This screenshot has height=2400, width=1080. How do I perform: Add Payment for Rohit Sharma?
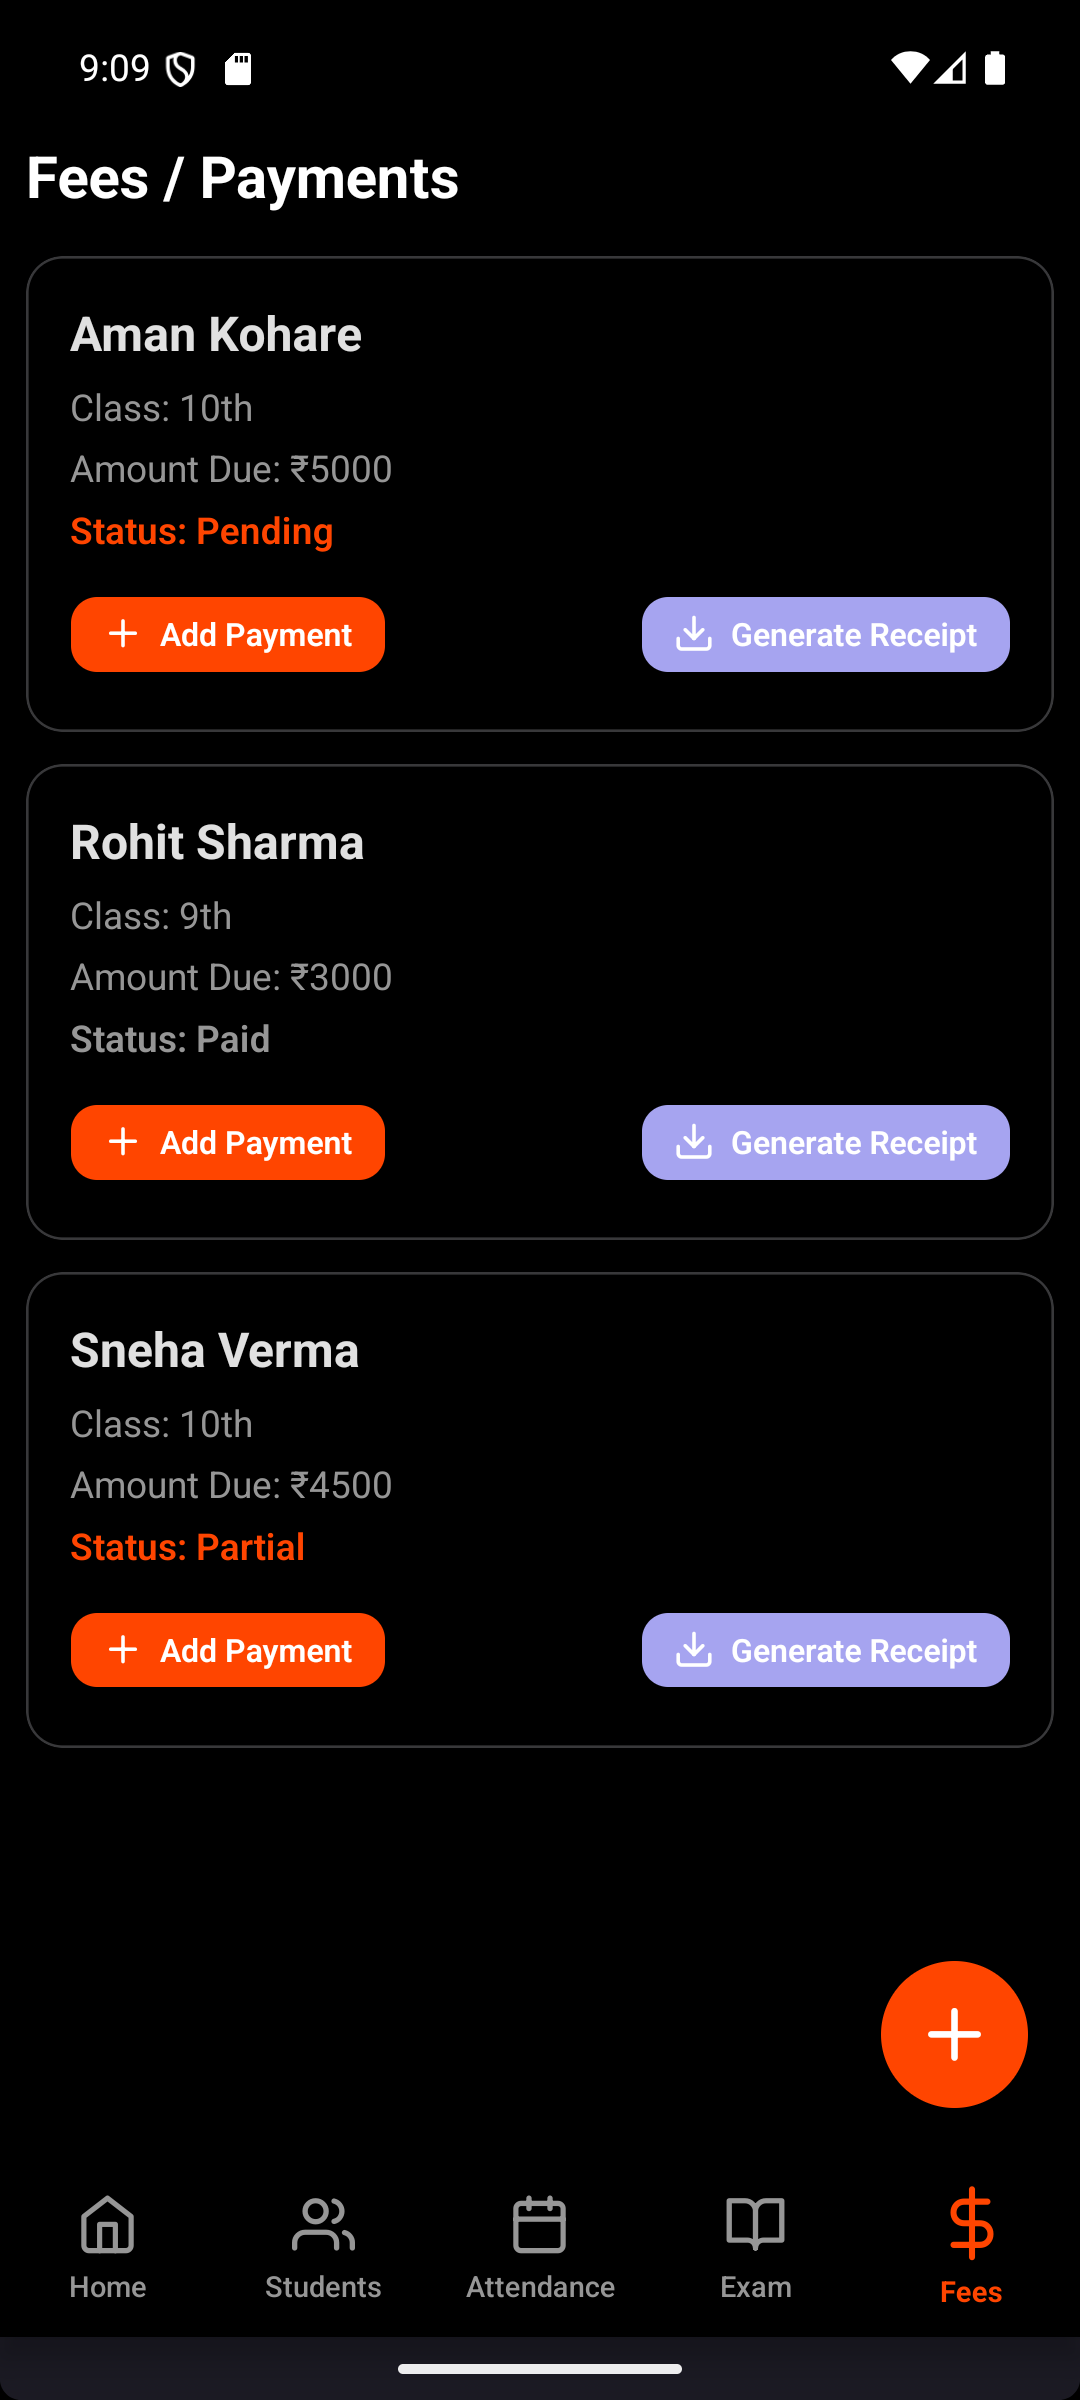(228, 1143)
